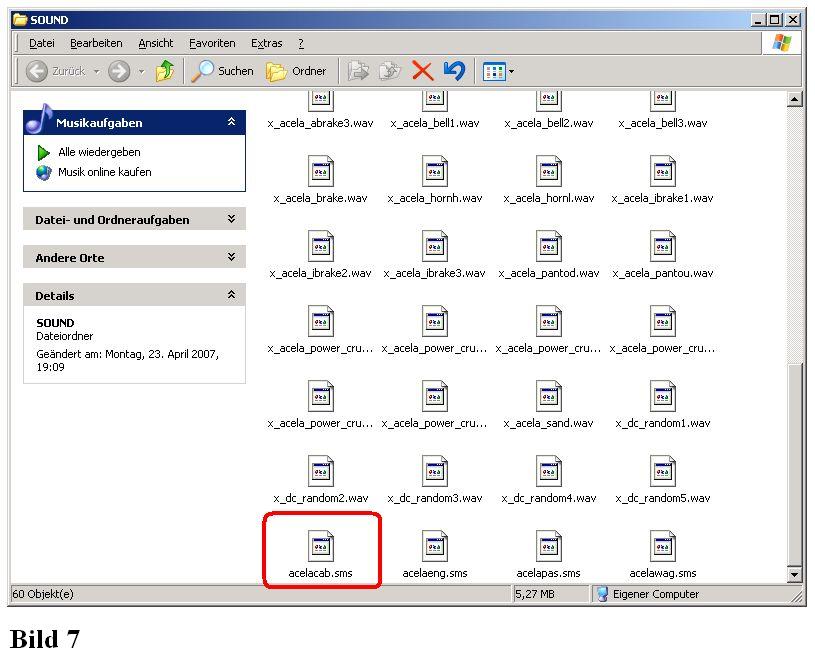Select the x_acela_sand.wav file
This screenshot has height=666, width=815.
click(549, 397)
